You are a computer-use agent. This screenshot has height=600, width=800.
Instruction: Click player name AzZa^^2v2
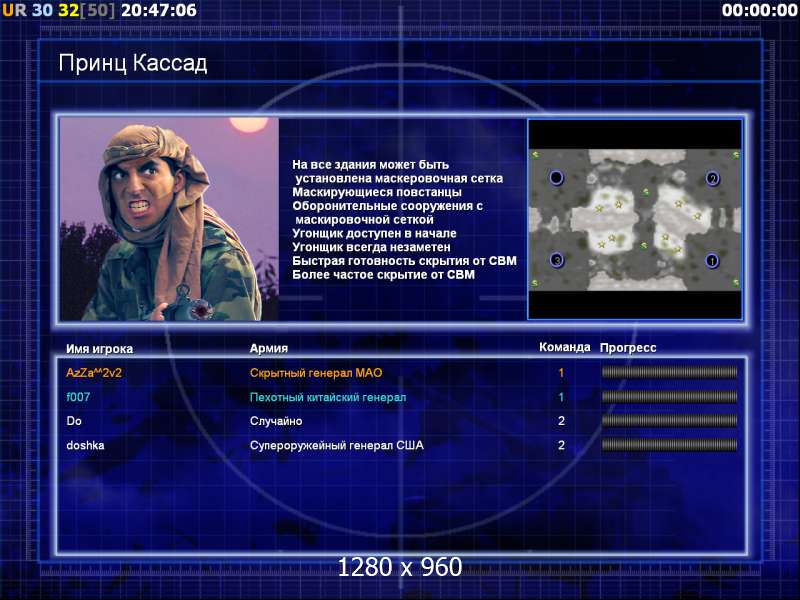[x=94, y=373]
